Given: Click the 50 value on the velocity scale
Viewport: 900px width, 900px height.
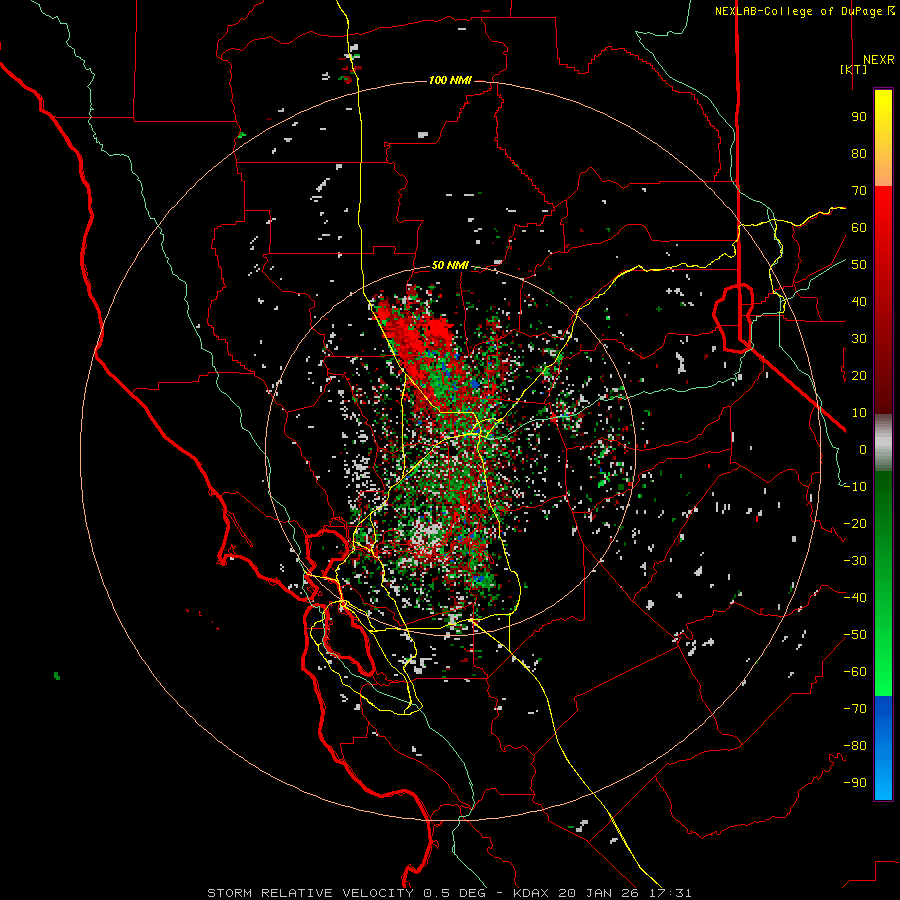Looking at the screenshot, I should coord(859,265).
